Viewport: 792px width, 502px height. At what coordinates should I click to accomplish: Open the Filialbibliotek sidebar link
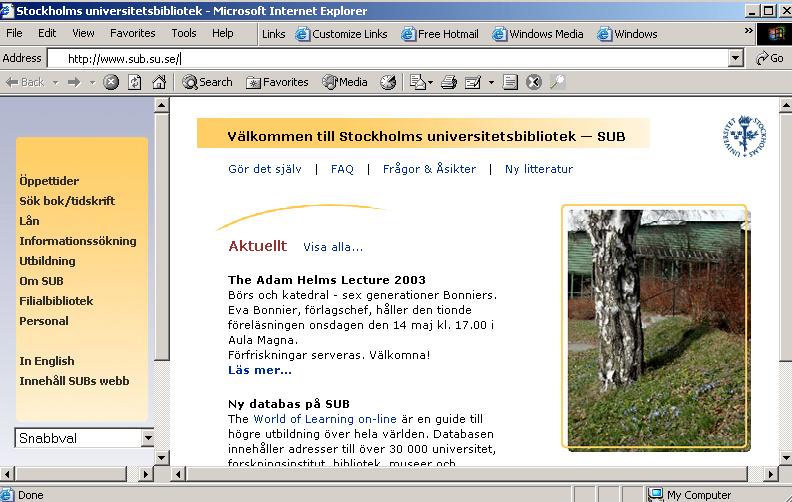point(56,301)
